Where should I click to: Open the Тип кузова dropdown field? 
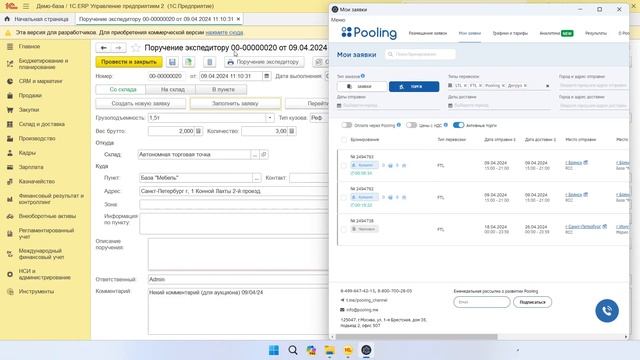[319, 118]
